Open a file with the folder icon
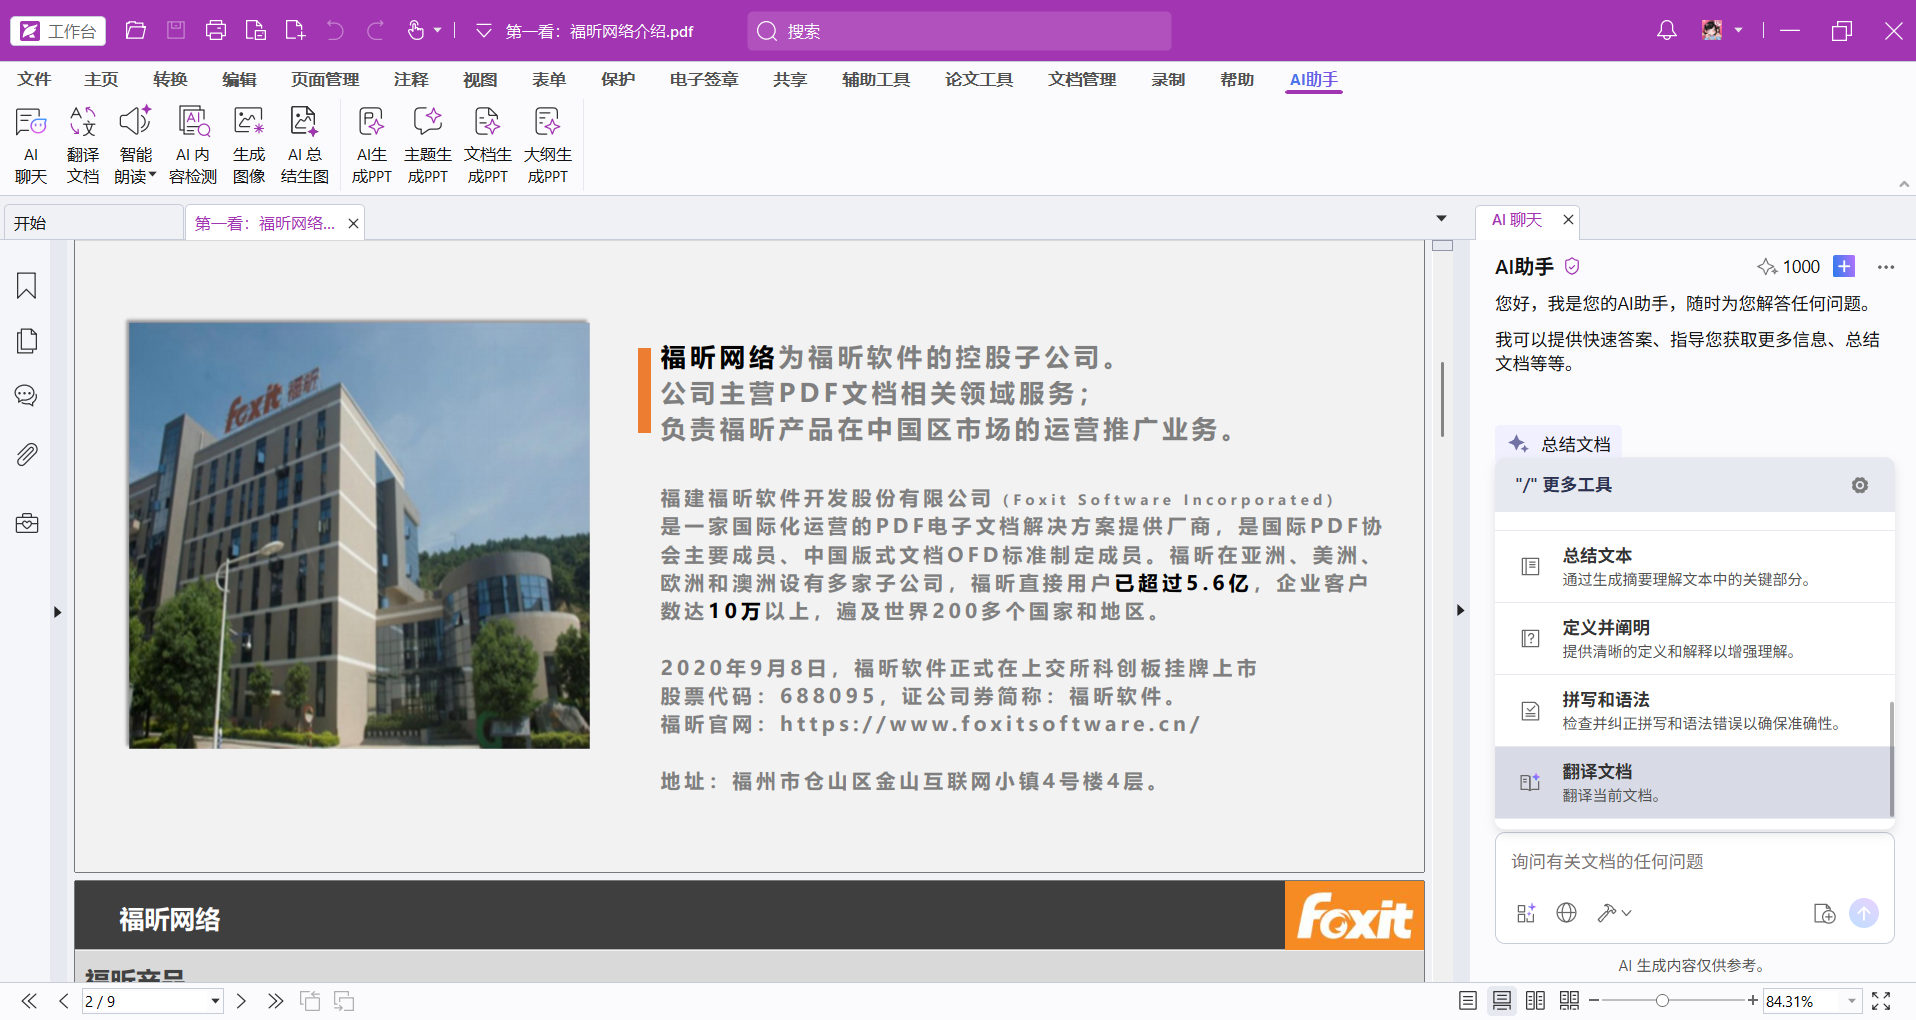This screenshot has height=1020, width=1916. (136, 31)
